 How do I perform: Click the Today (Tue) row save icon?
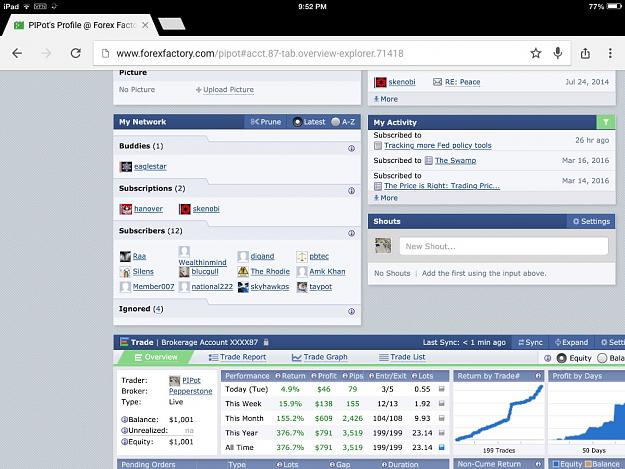coord(441,389)
